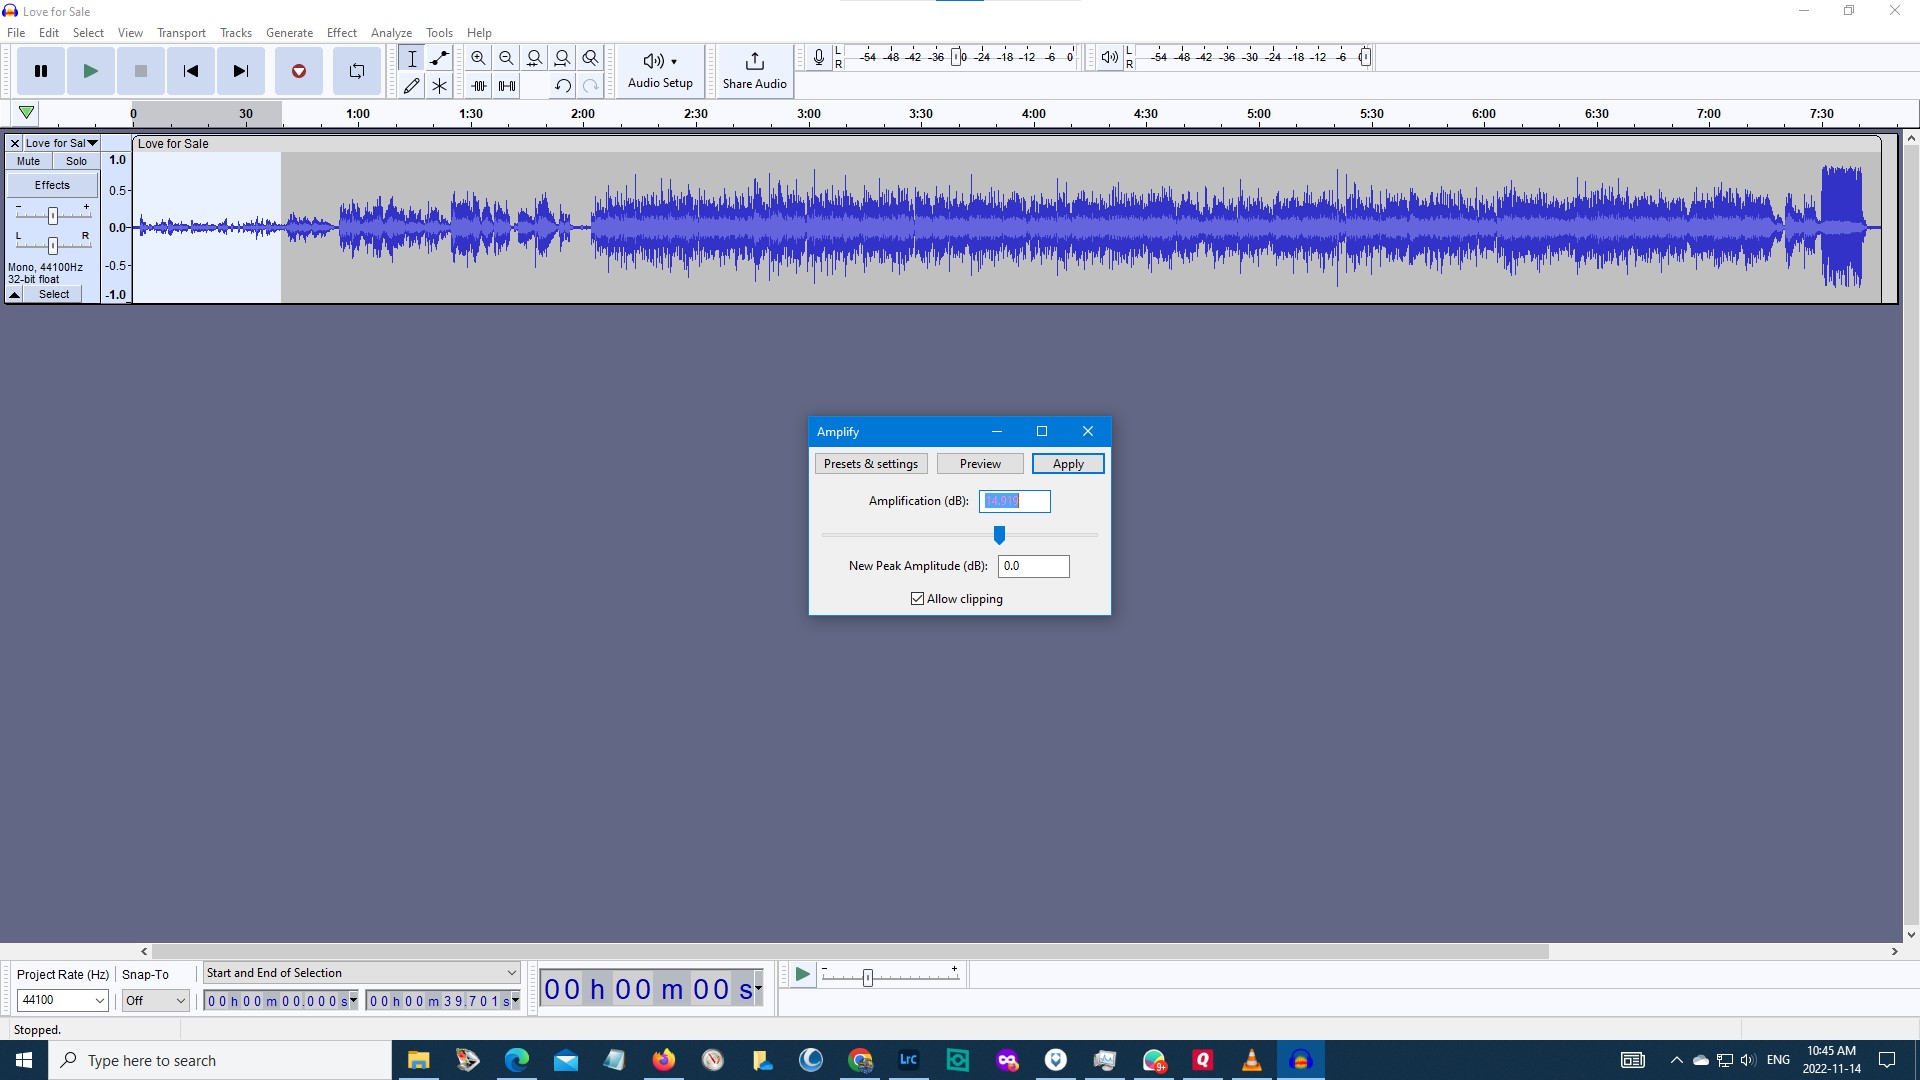Screen dimensions: 1920x1080
Task: Open the Audio Setup menu
Action: point(659,71)
